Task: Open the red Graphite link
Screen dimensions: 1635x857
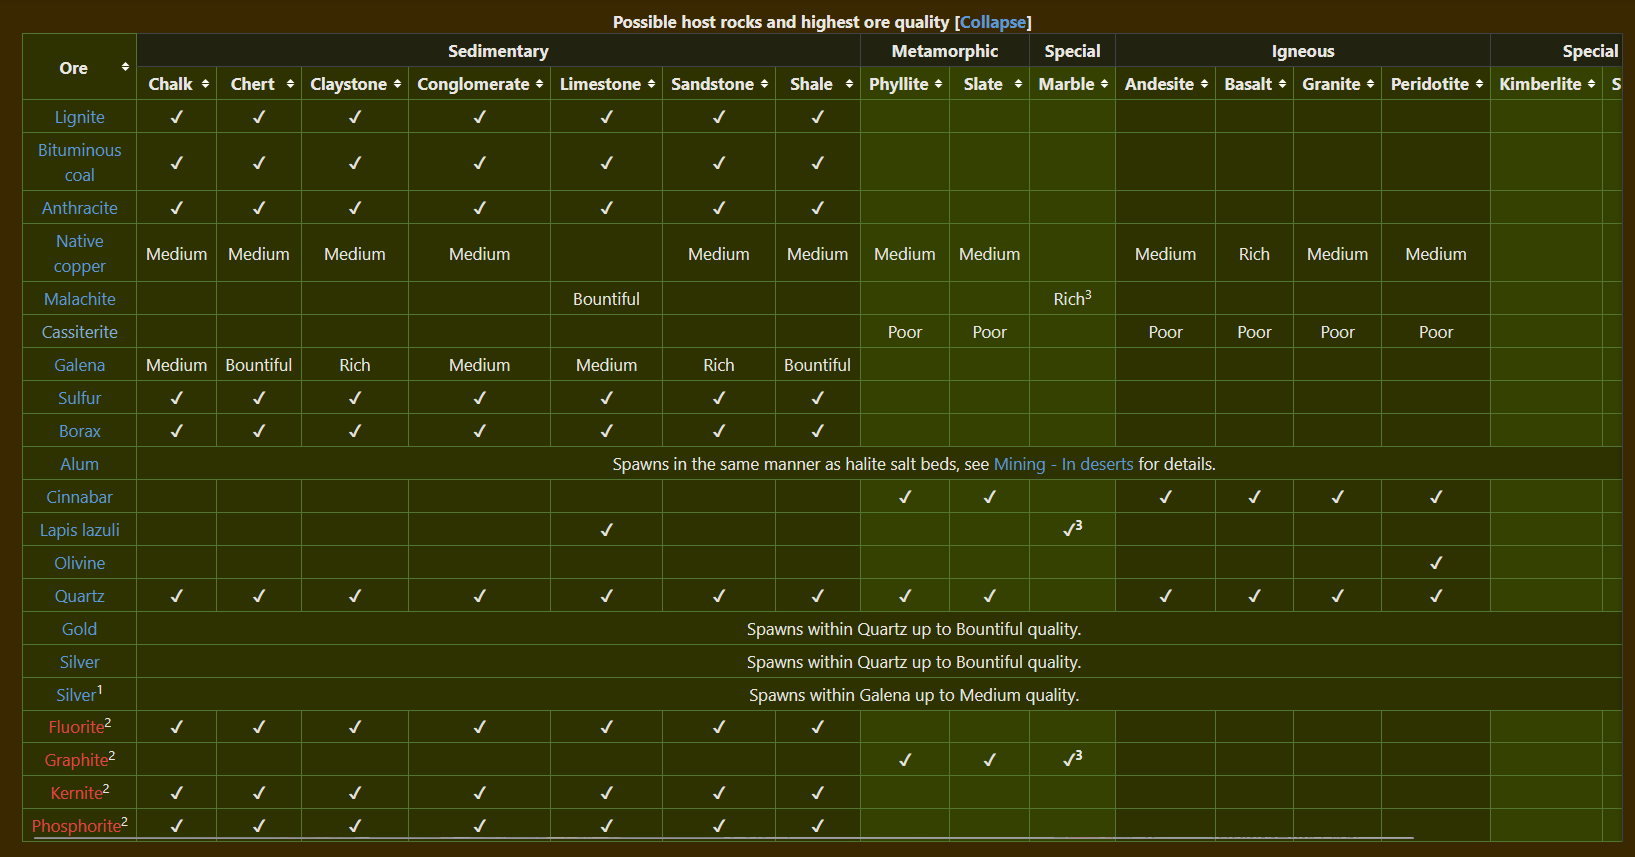Action: (x=76, y=760)
